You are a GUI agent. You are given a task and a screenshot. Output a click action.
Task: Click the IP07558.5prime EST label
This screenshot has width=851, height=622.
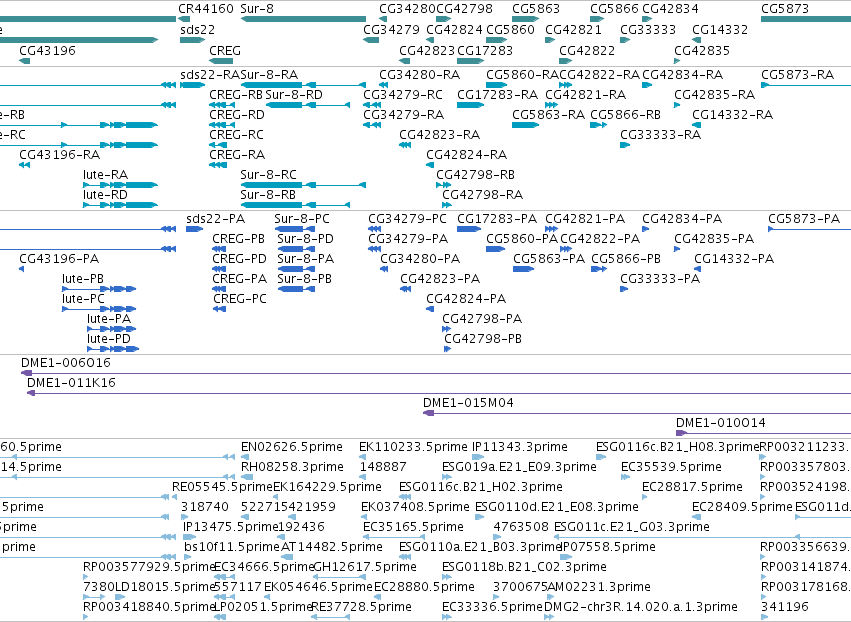coord(607,547)
